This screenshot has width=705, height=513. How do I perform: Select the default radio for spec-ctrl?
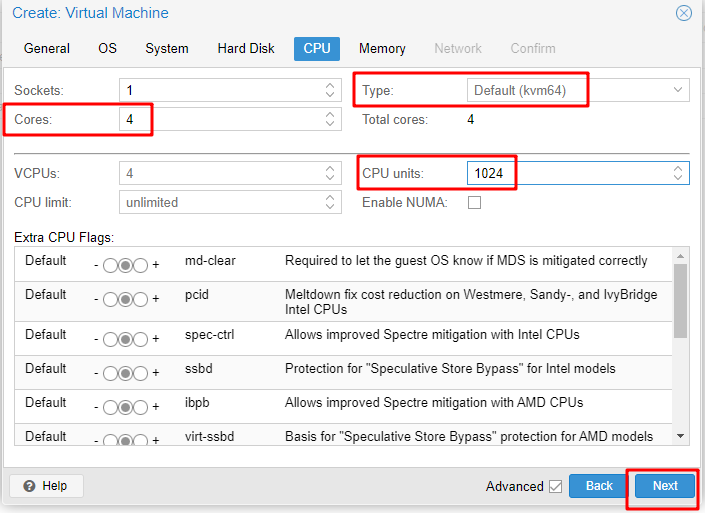click(x=125, y=340)
